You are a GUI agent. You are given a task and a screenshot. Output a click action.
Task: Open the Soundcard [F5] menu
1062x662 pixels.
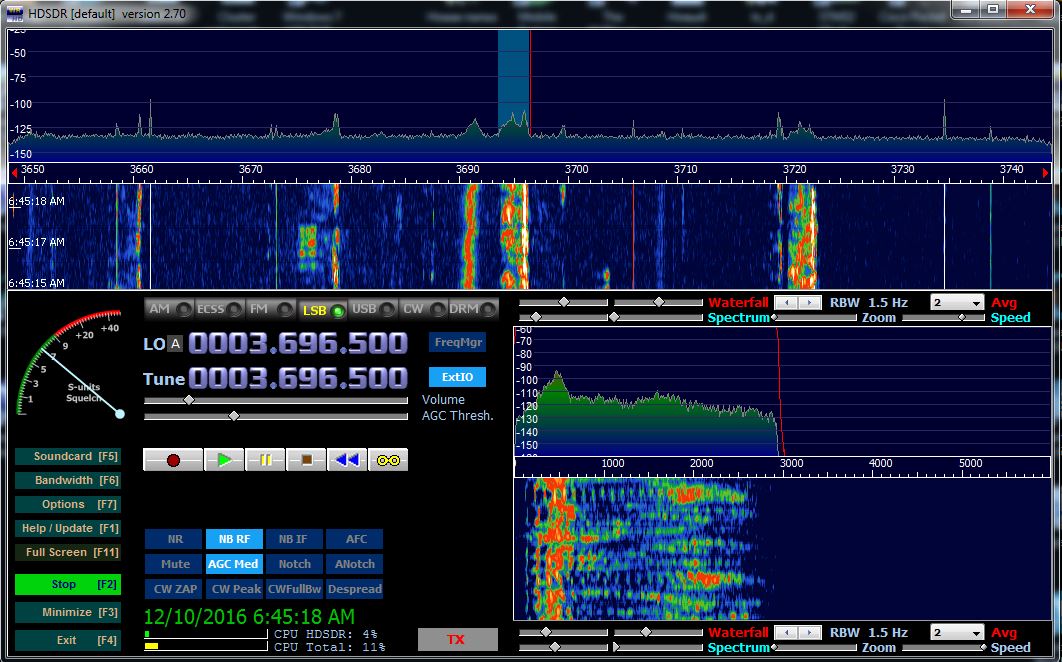[68, 457]
